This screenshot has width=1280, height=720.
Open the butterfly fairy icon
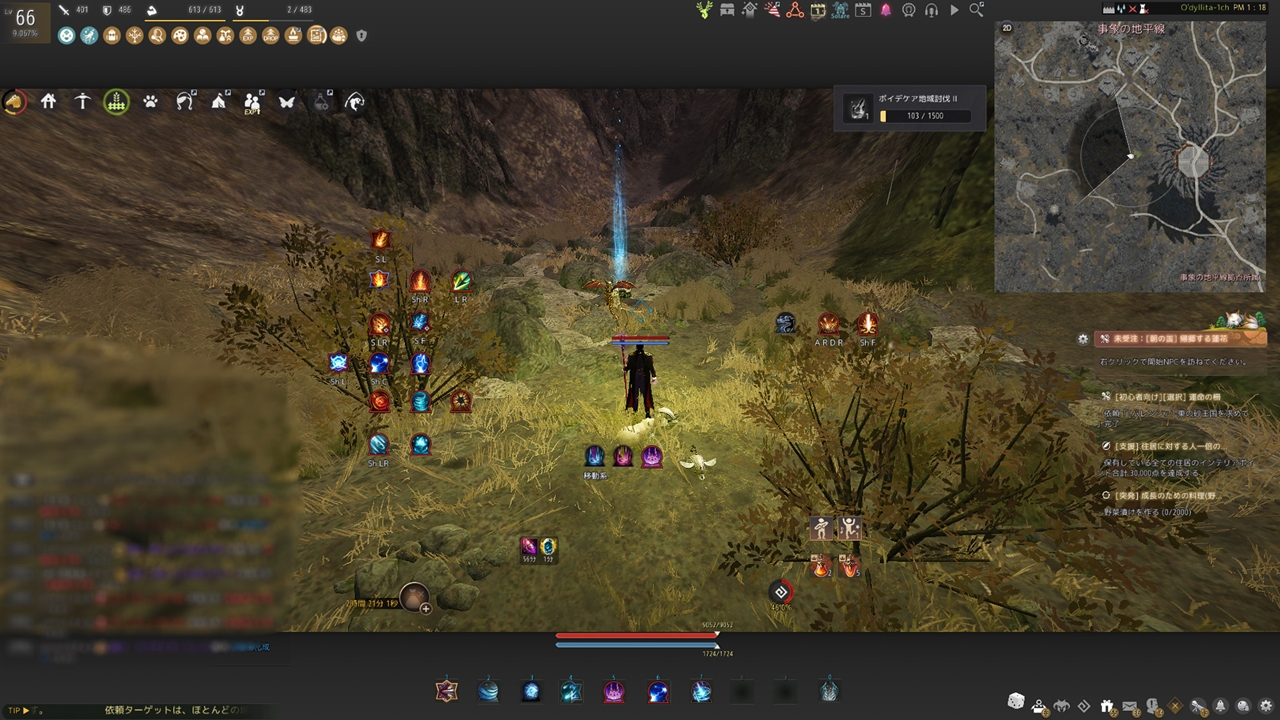click(287, 102)
